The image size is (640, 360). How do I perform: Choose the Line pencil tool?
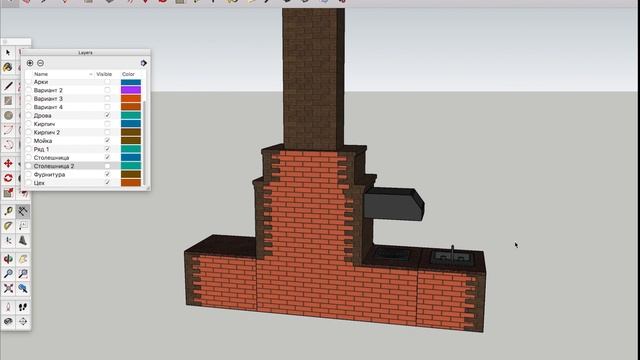8,86
